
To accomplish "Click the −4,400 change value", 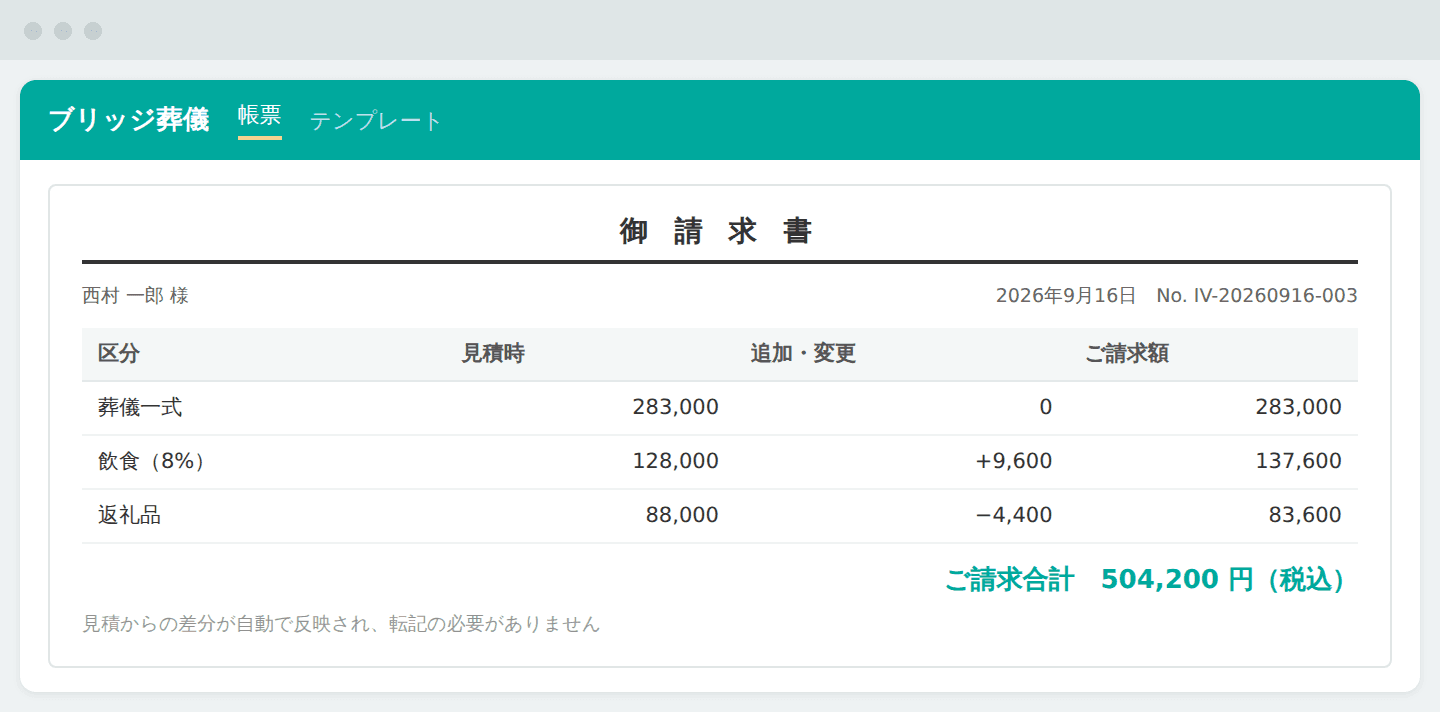I will [1014, 515].
